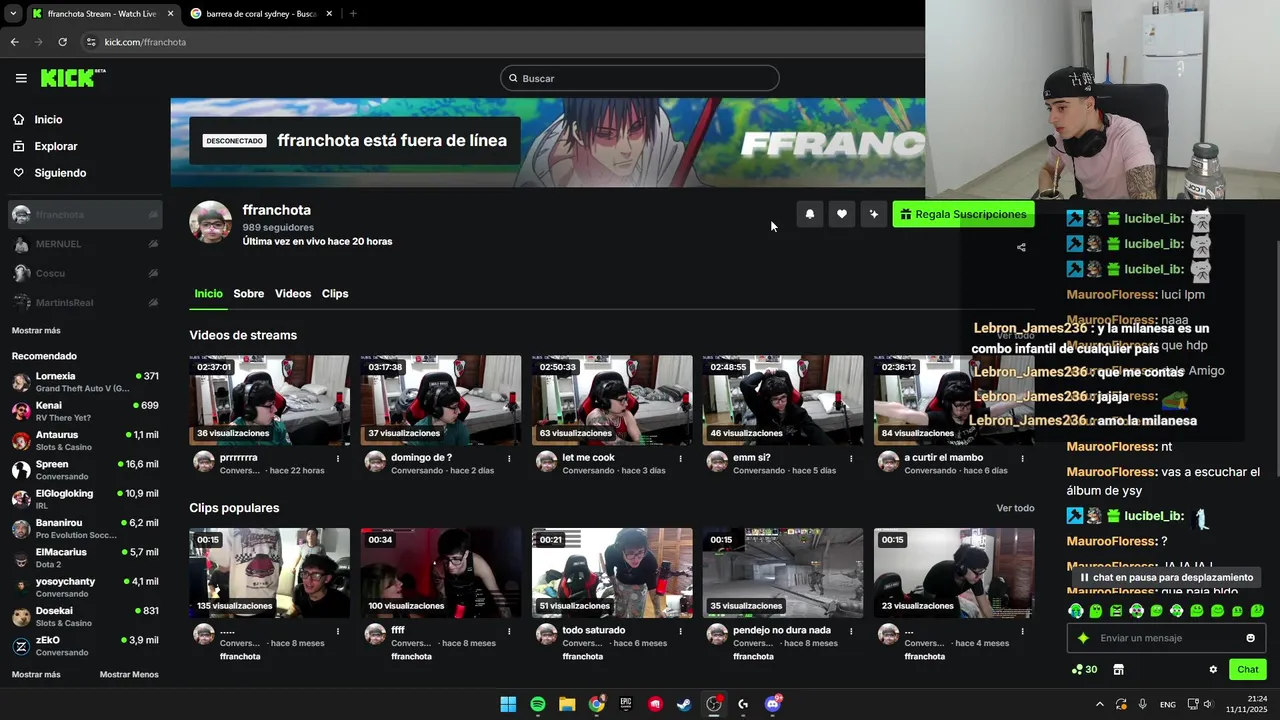The height and width of the screenshot is (720, 1280).
Task: Open the prrrrrrra stream video thumbnail
Action: pos(270,400)
